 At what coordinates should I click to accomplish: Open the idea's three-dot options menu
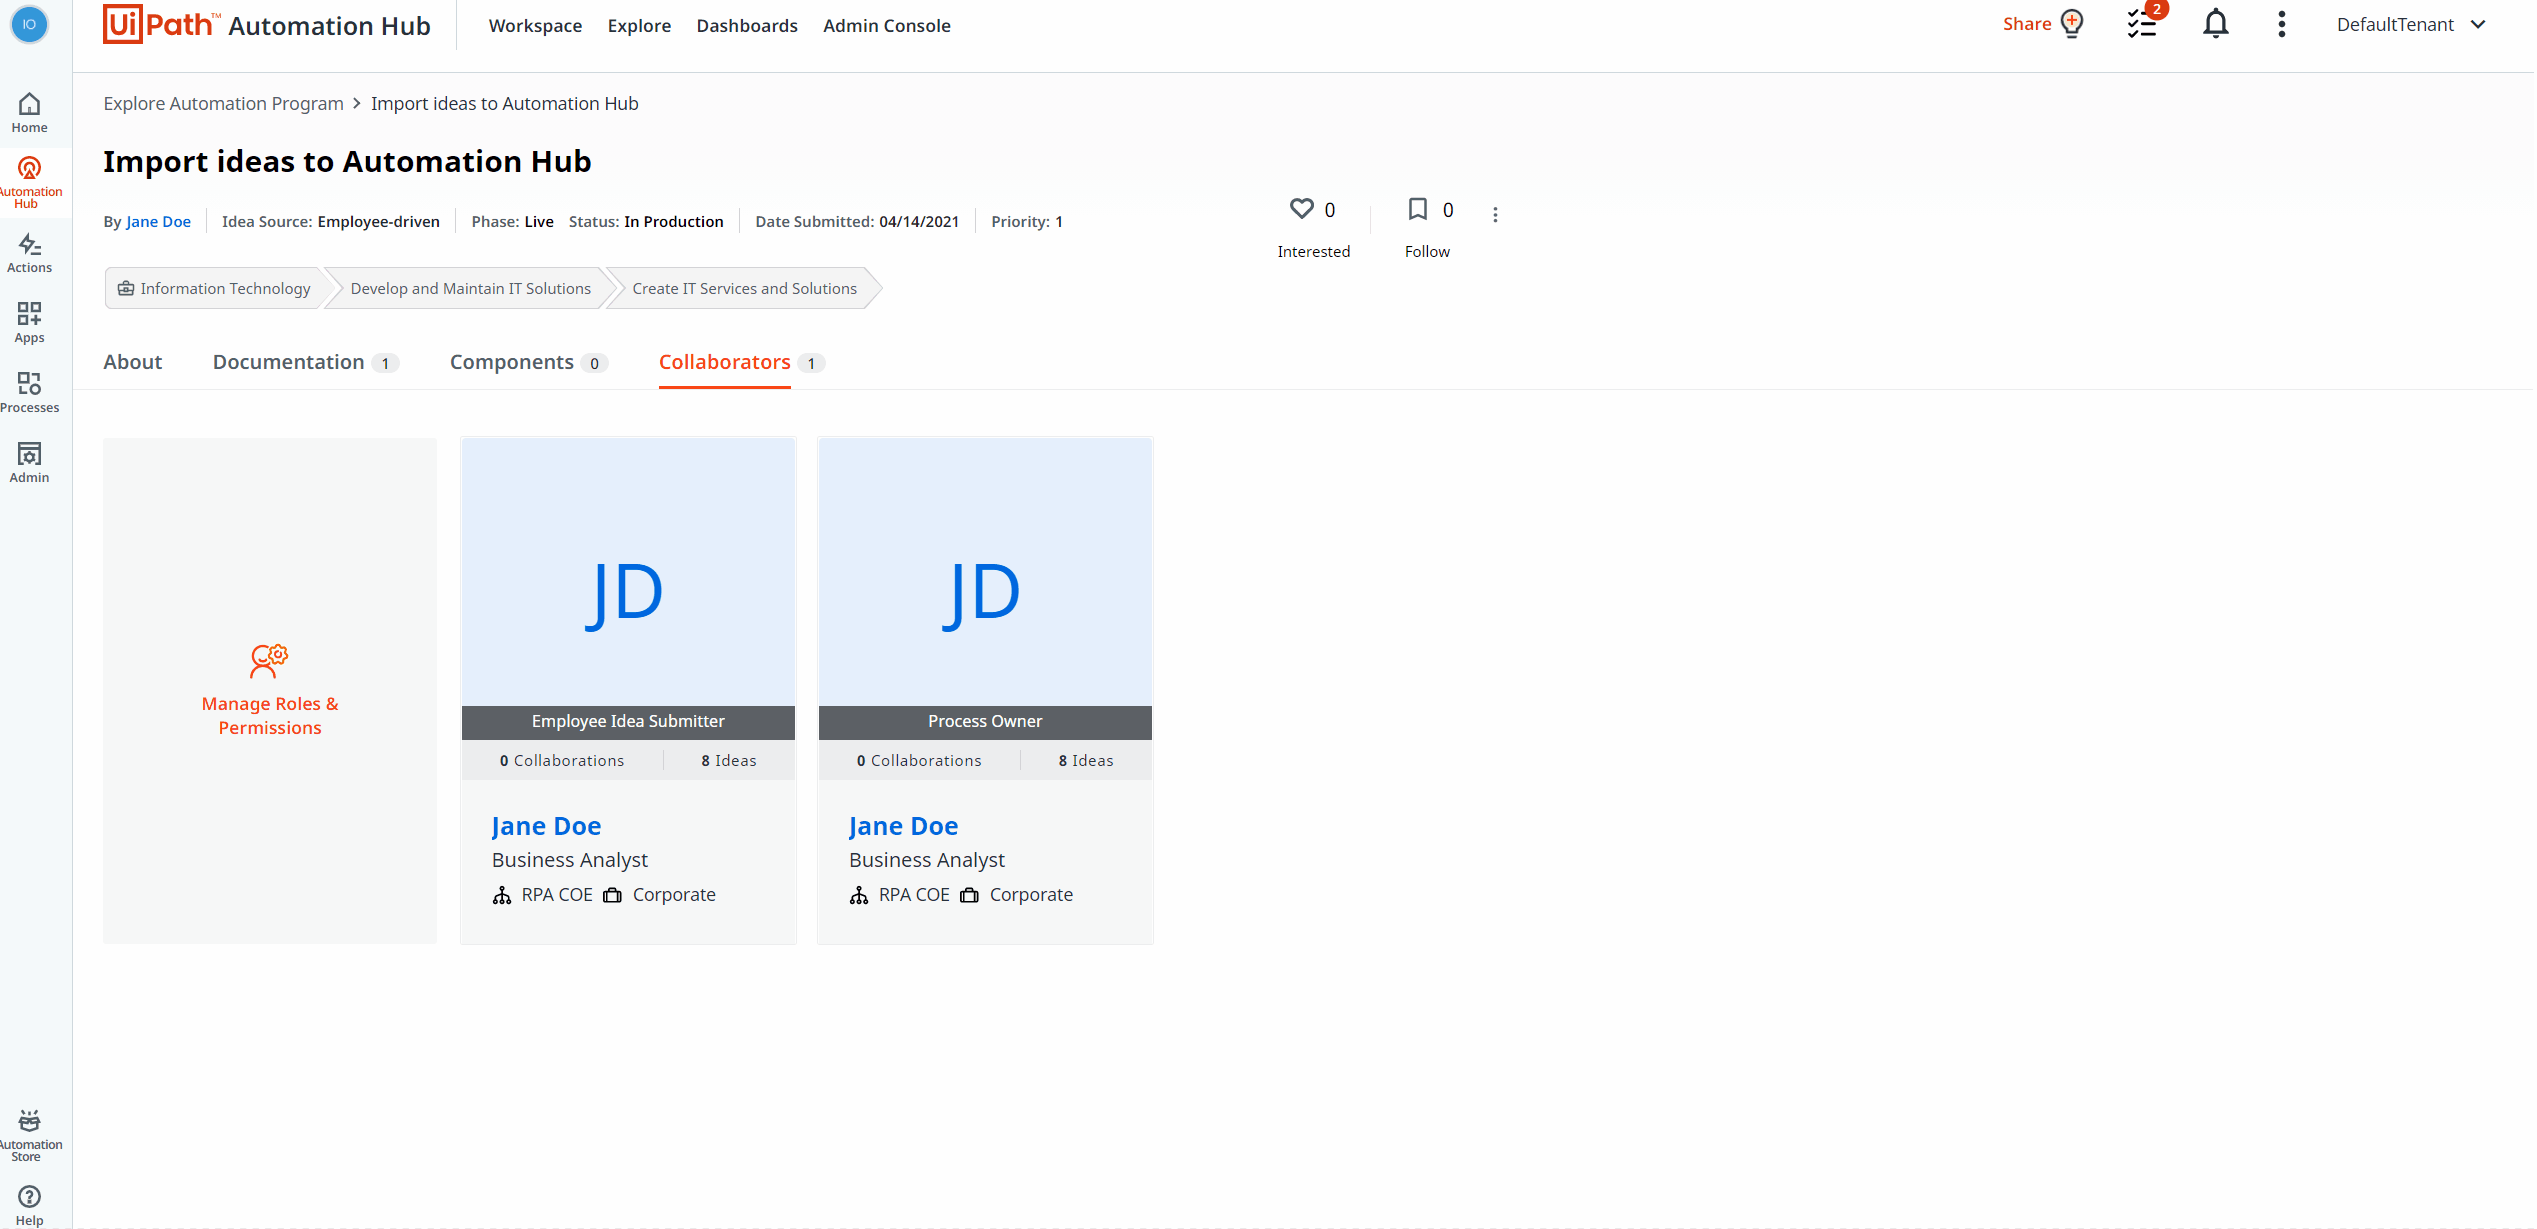(1495, 214)
